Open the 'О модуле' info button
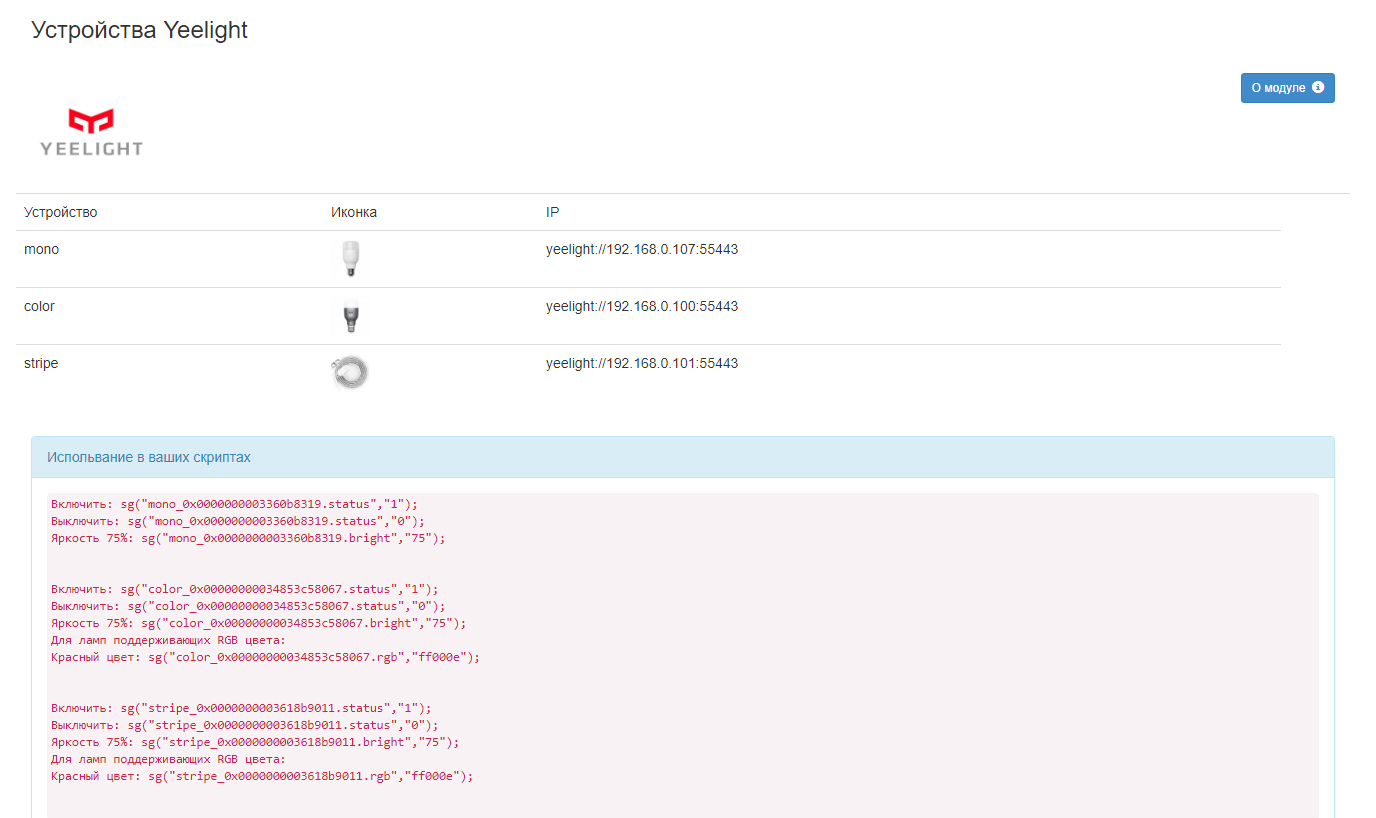 pos(1287,88)
